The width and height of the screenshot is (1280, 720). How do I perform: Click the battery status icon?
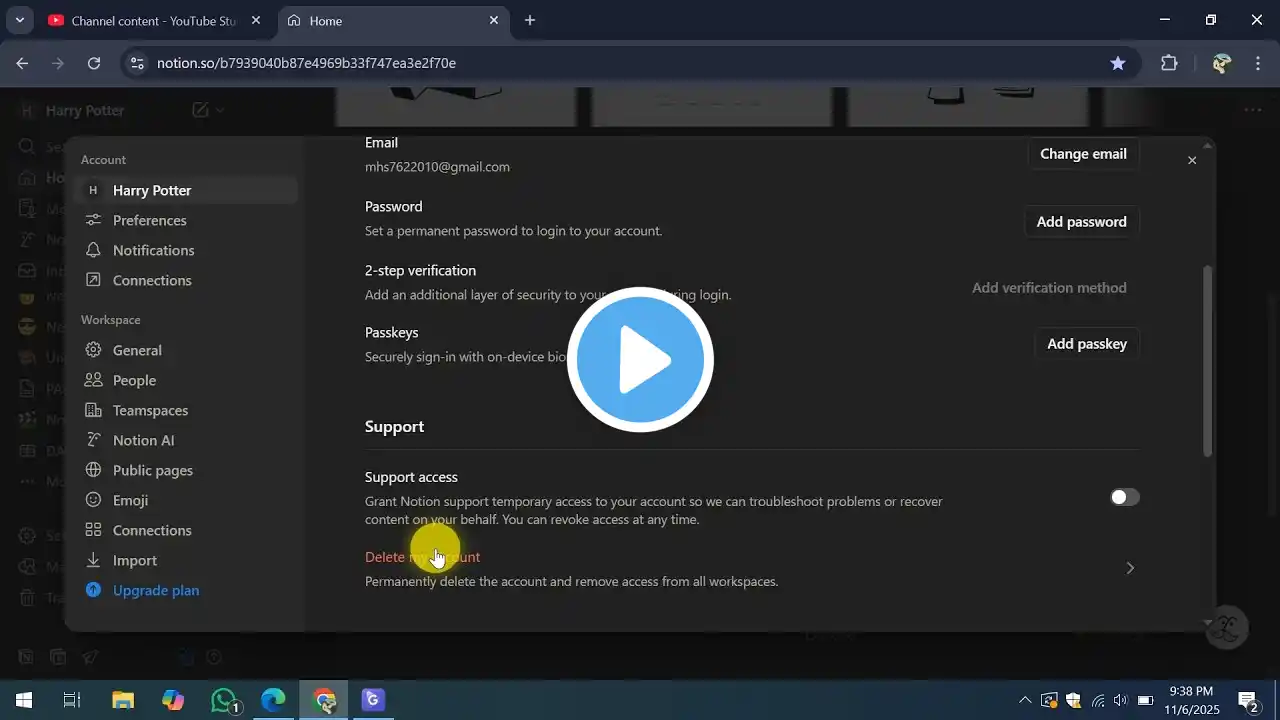[1146, 700]
